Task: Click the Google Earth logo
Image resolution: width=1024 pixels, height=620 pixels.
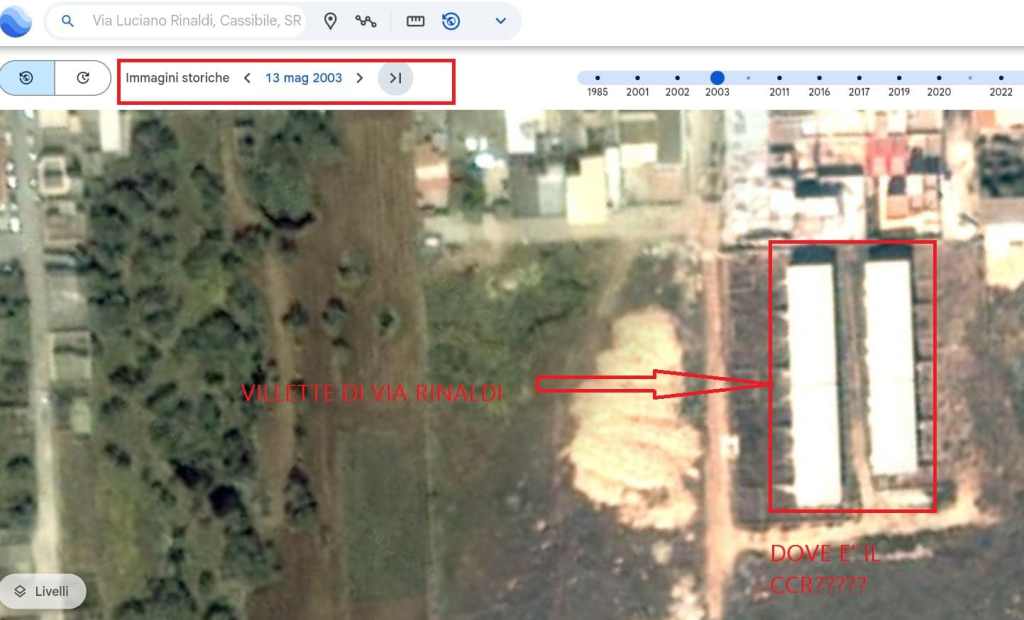Action: pos(14,21)
